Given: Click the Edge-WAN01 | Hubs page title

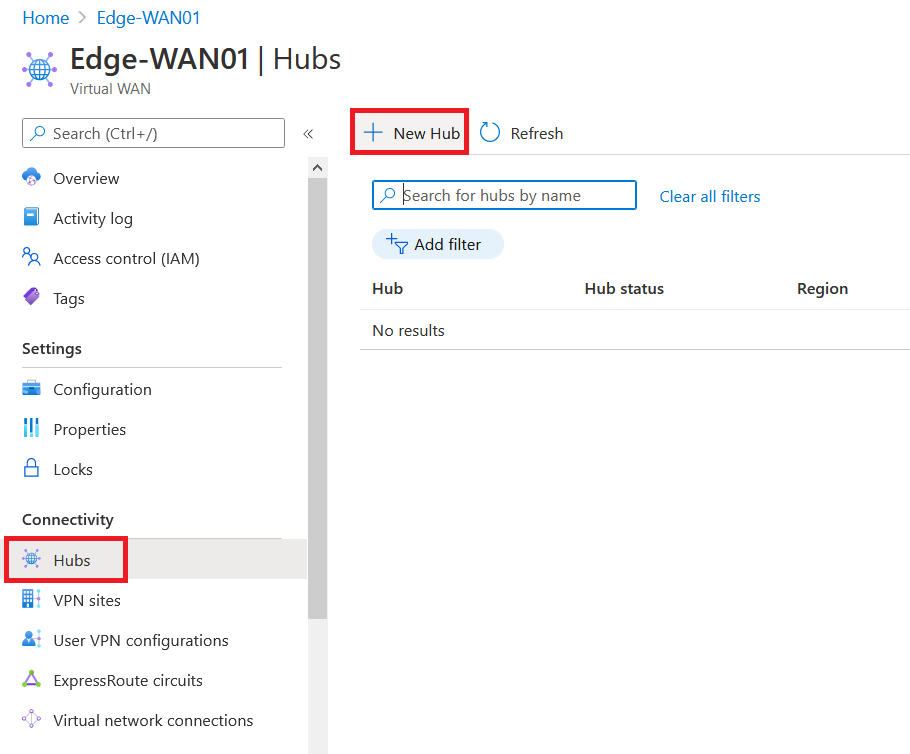Looking at the screenshot, I should 205,59.
